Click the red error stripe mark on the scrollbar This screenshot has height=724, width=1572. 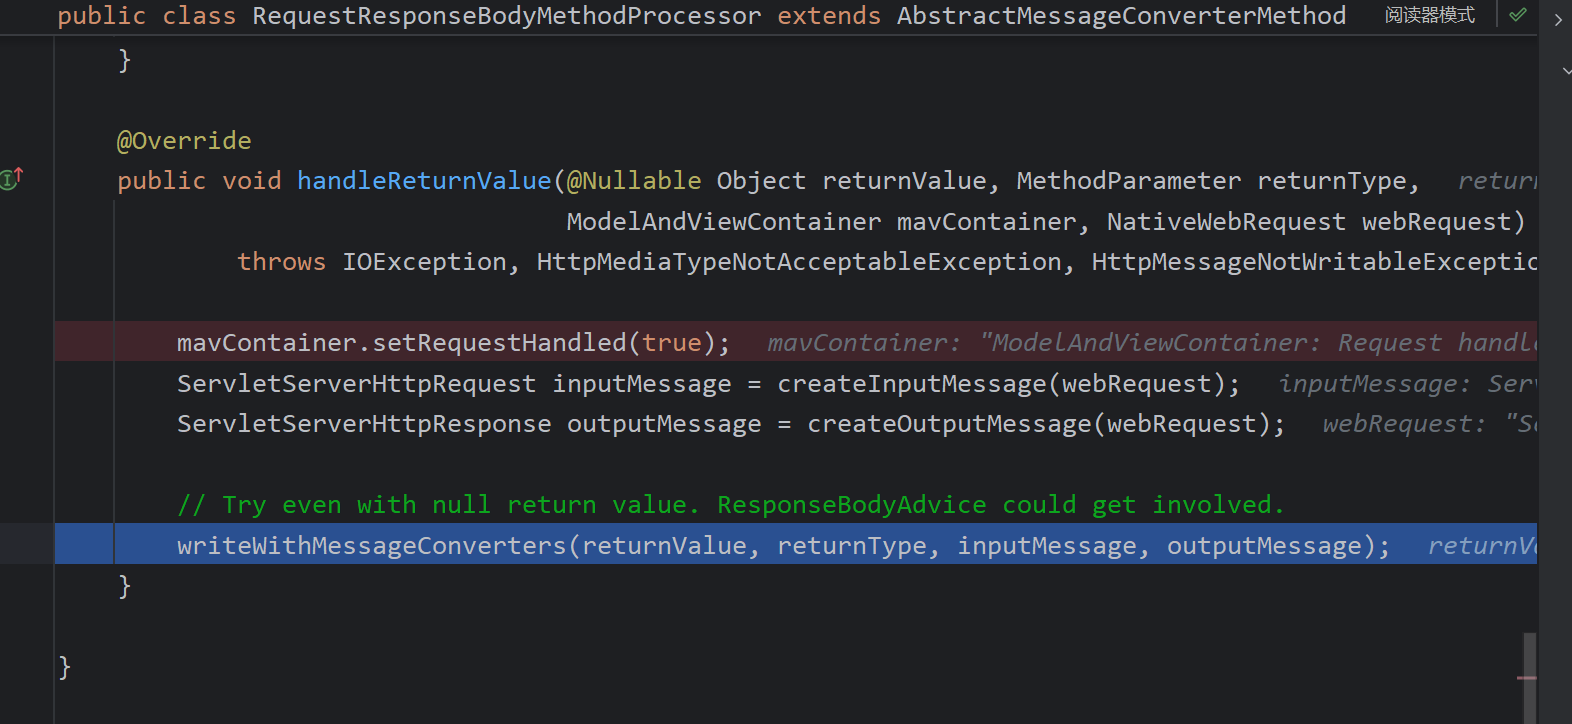[x=1526, y=678]
